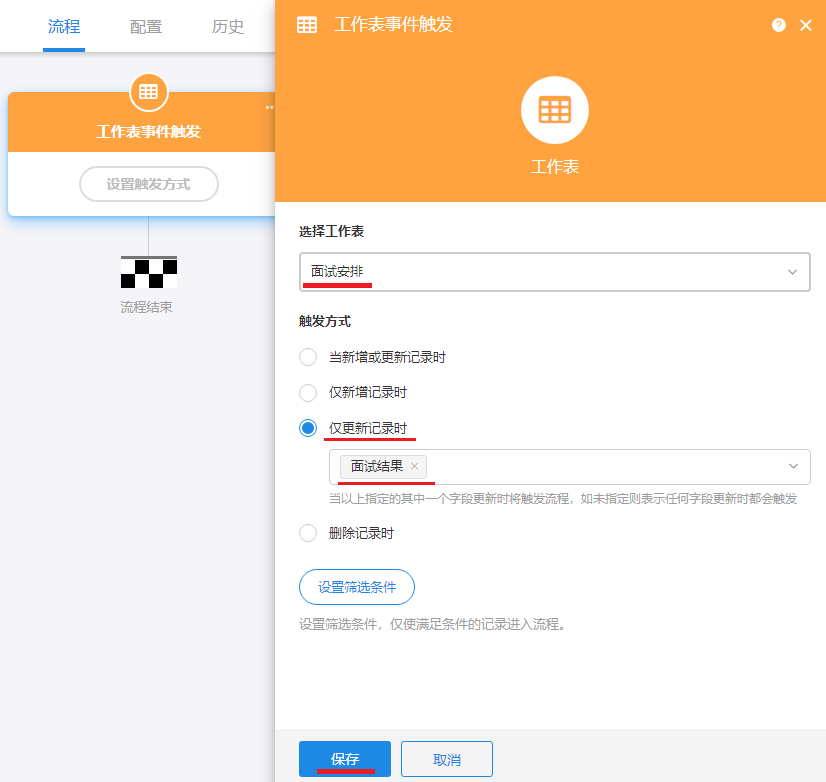Select 仅新增记录时 radio option

[308, 393]
